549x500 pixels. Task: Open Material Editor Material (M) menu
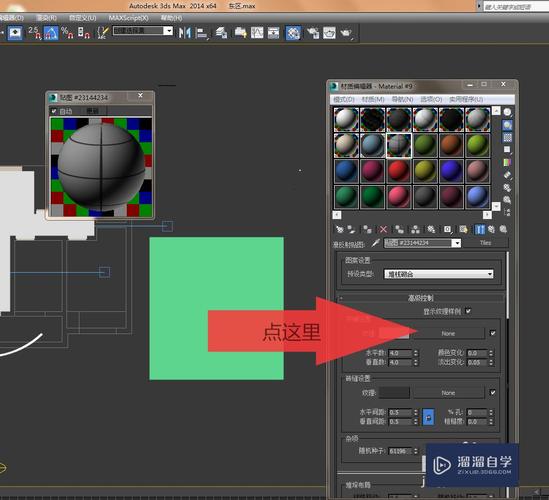click(373, 99)
